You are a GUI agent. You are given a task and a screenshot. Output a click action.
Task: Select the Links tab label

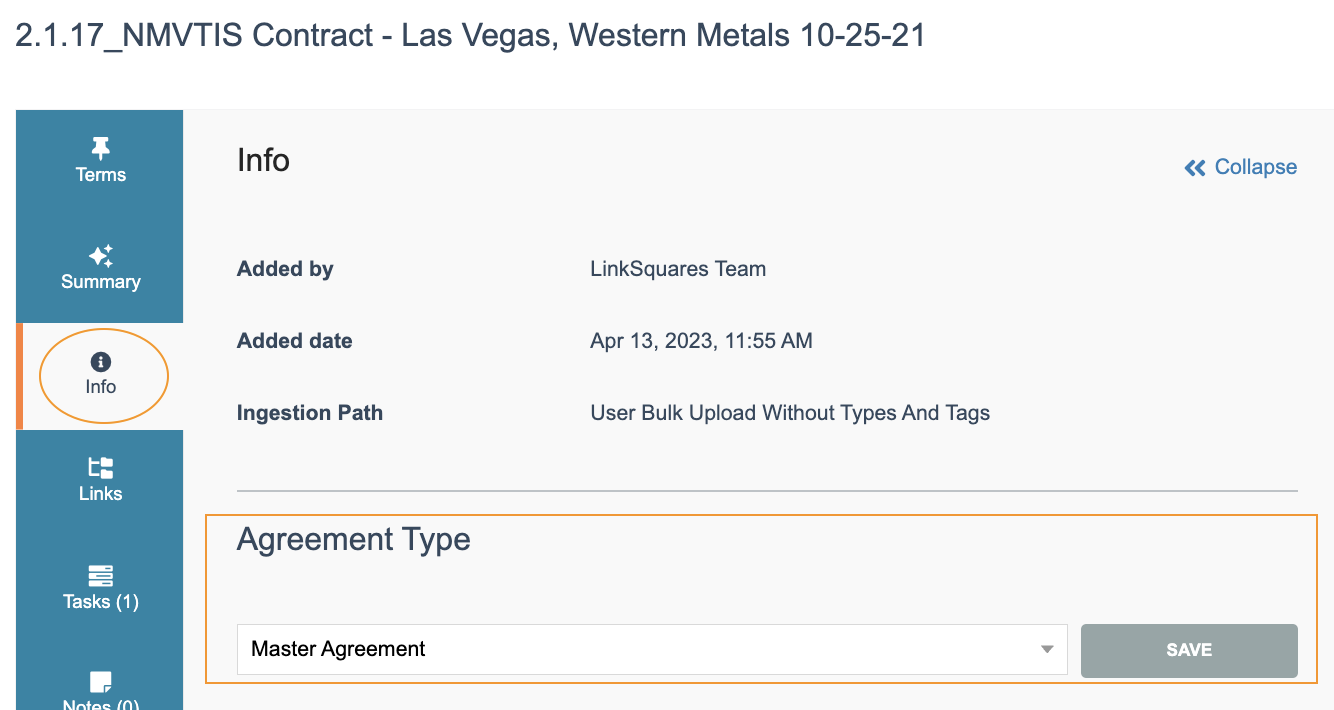tap(100, 494)
